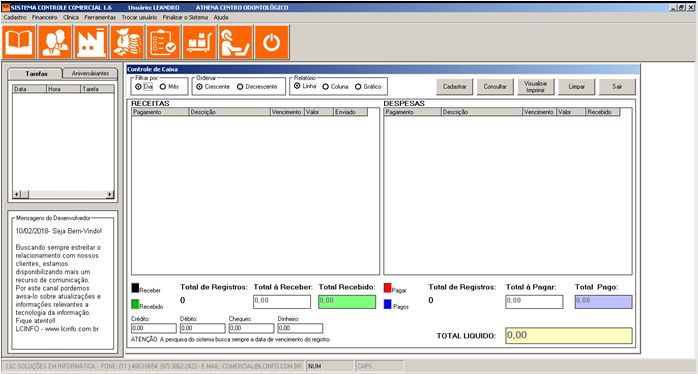Open the book catalog toolbar icon
The image size is (698, 374).
pyautogui.click(x=19, y=42)
